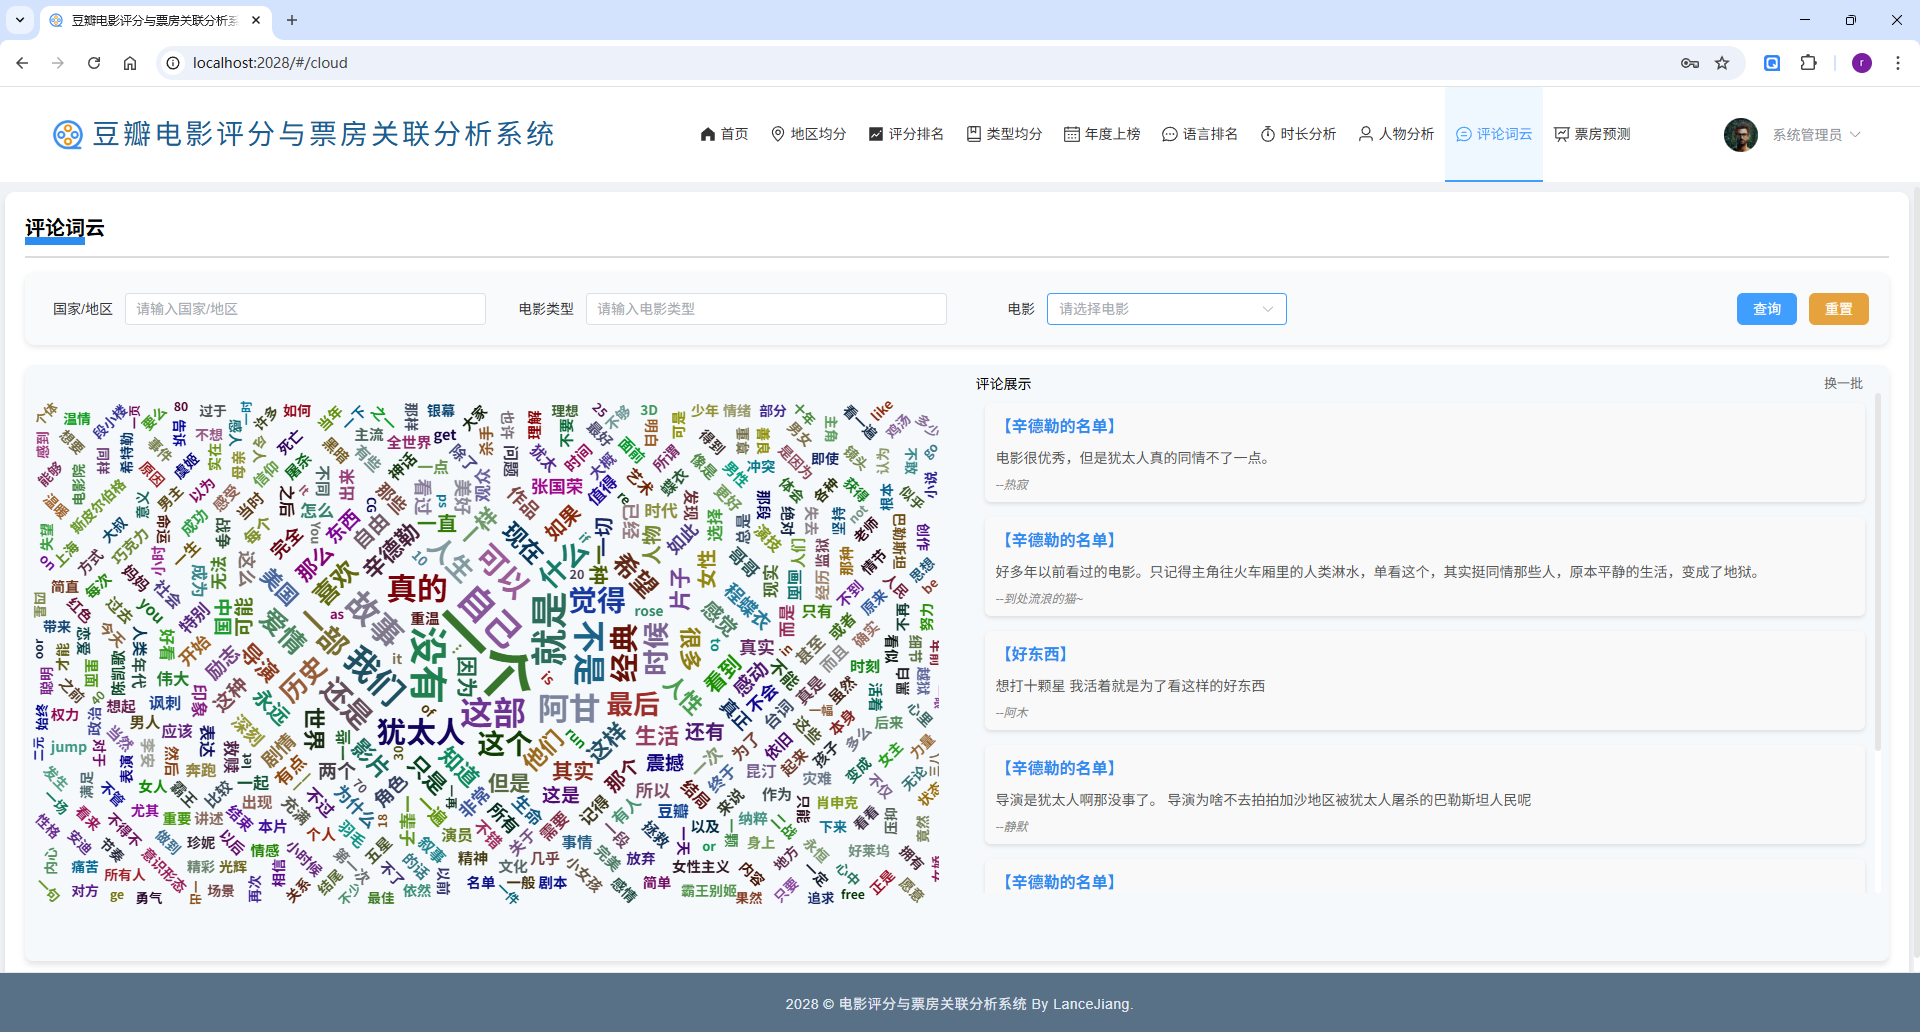This screenshot has height=1032, width=1920.
Task: Click the 评论展示 panel label
Action: pyautogui.click(x=1003, y=384)
